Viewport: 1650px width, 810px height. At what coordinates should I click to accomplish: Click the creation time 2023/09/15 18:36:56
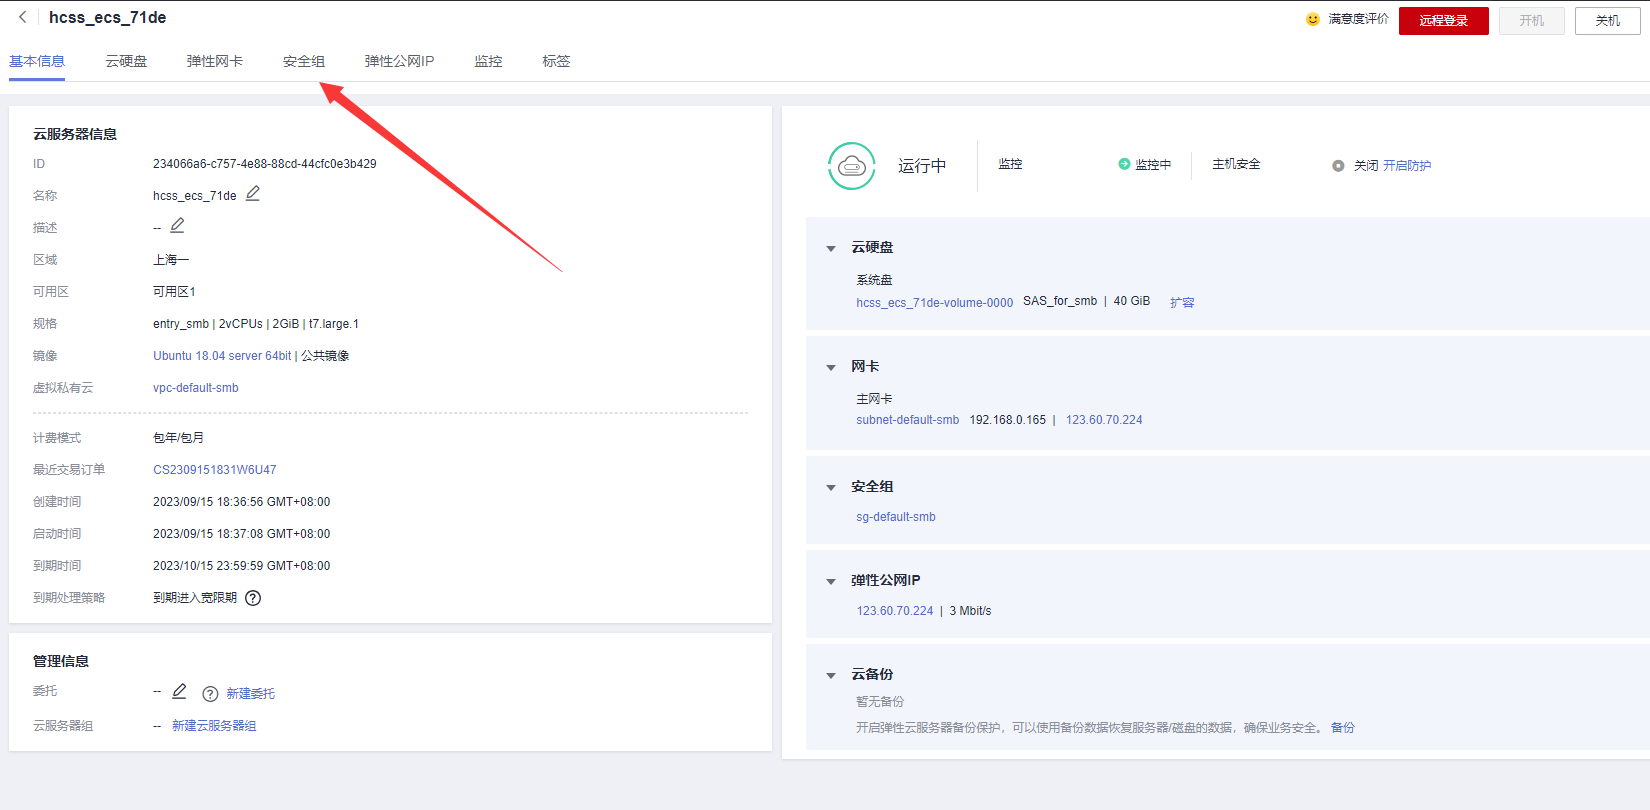point(242,502)
